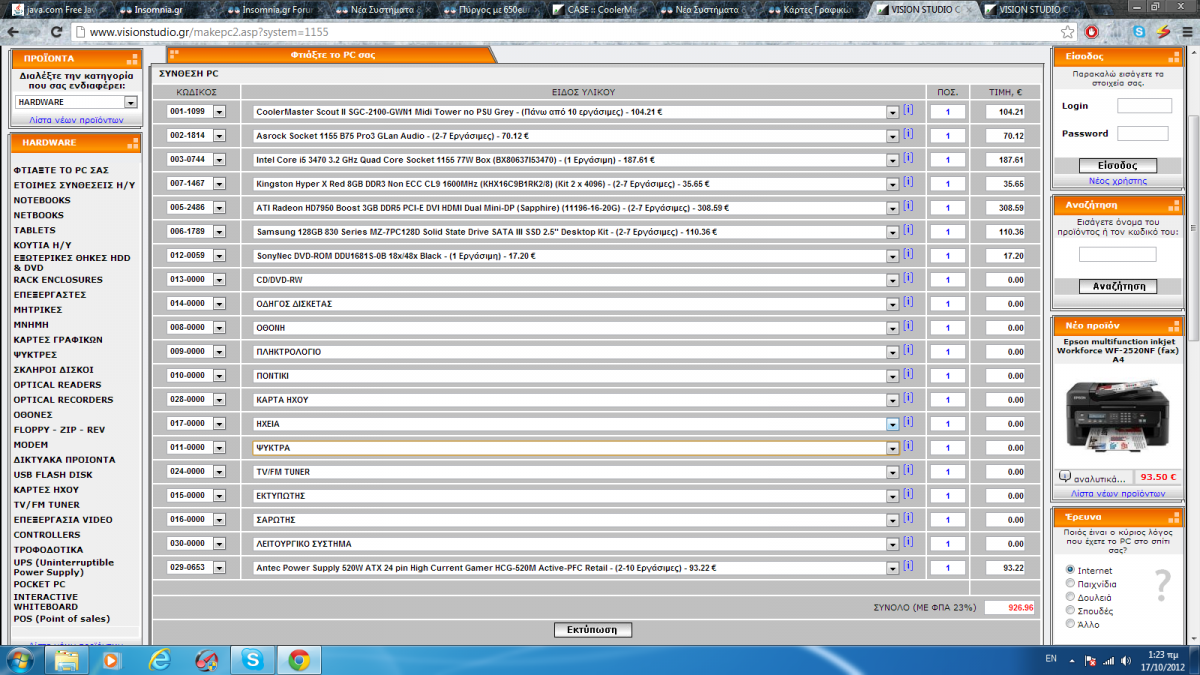The height and width of the screenshot is (675, 1200).
Task: Bookmark page with the star icon
Action: pyautogui.click(x=1068, y=32)
